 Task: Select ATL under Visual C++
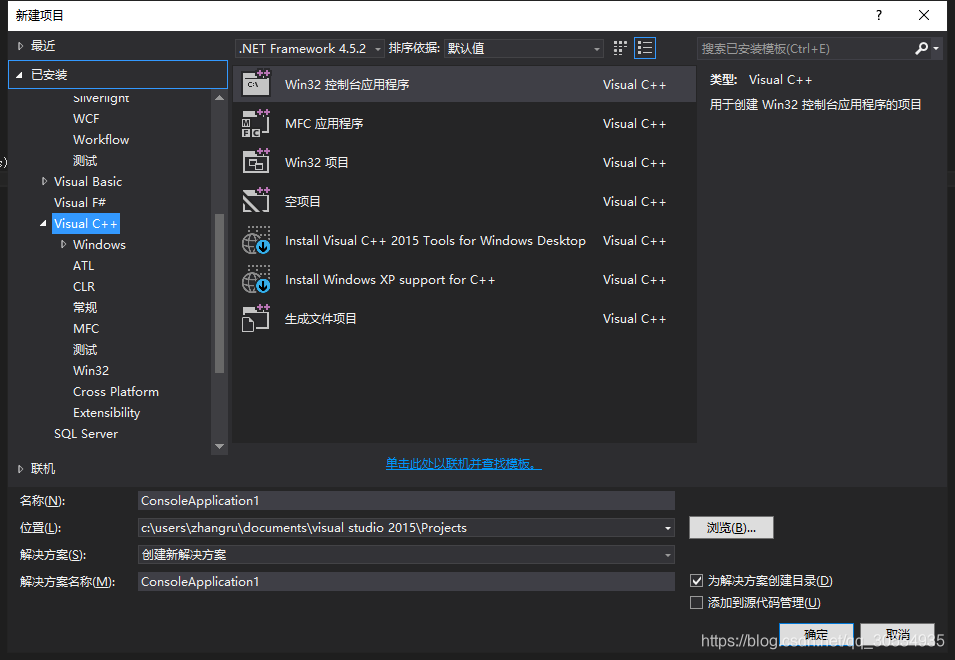[x=83, y=265]
